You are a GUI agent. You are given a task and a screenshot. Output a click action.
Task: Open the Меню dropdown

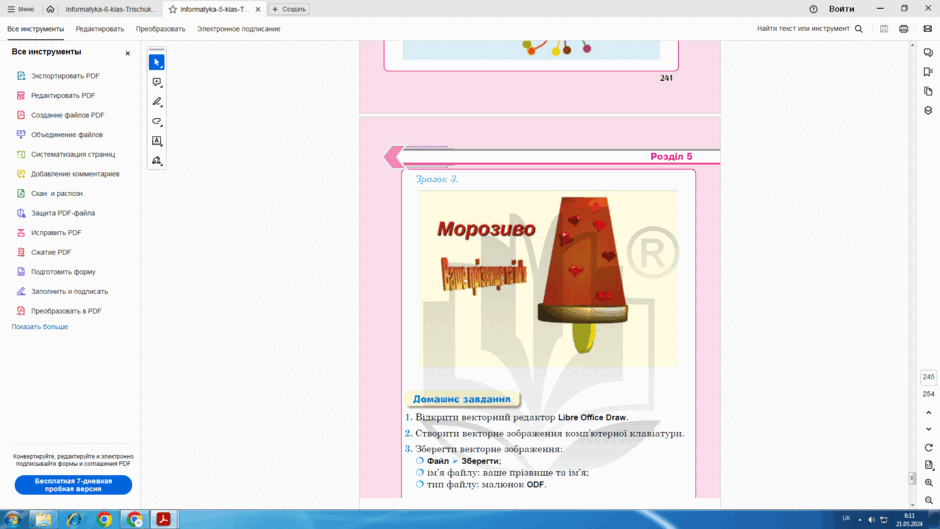tap(21, 9)
